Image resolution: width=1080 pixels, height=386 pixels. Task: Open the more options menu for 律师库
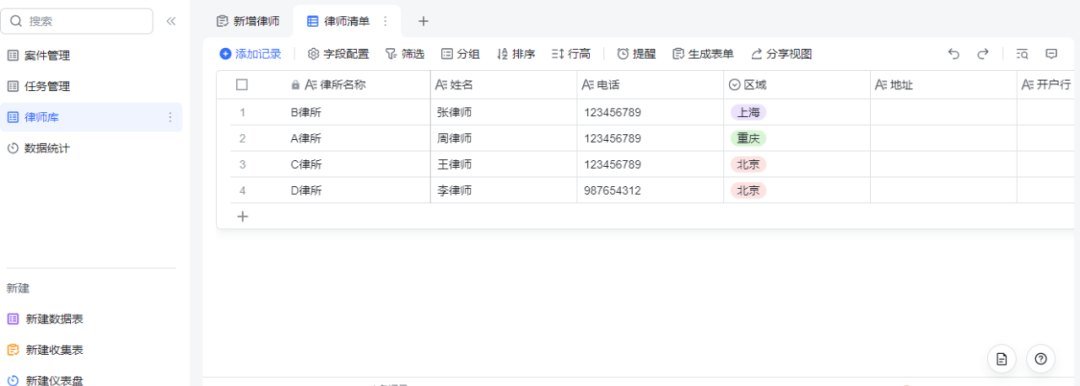point(170,117)
